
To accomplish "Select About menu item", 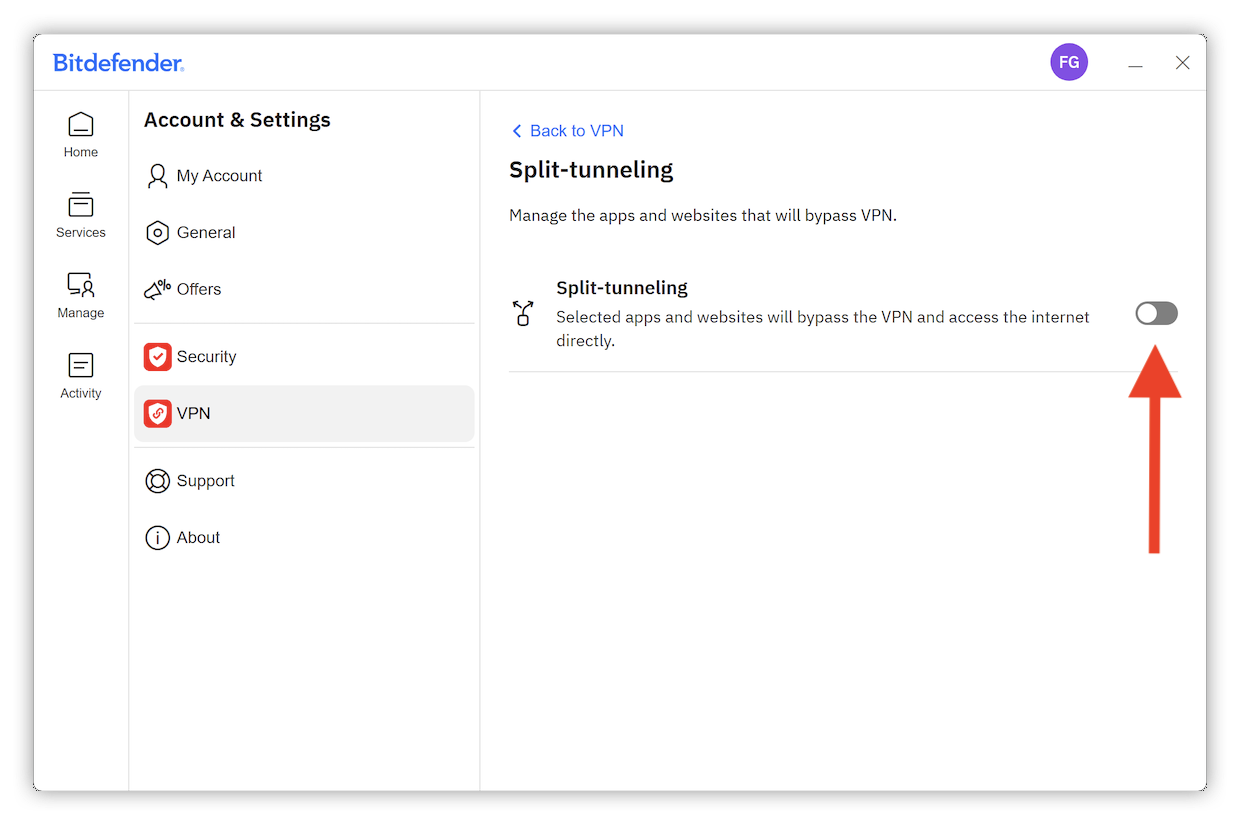I will 304,538.
